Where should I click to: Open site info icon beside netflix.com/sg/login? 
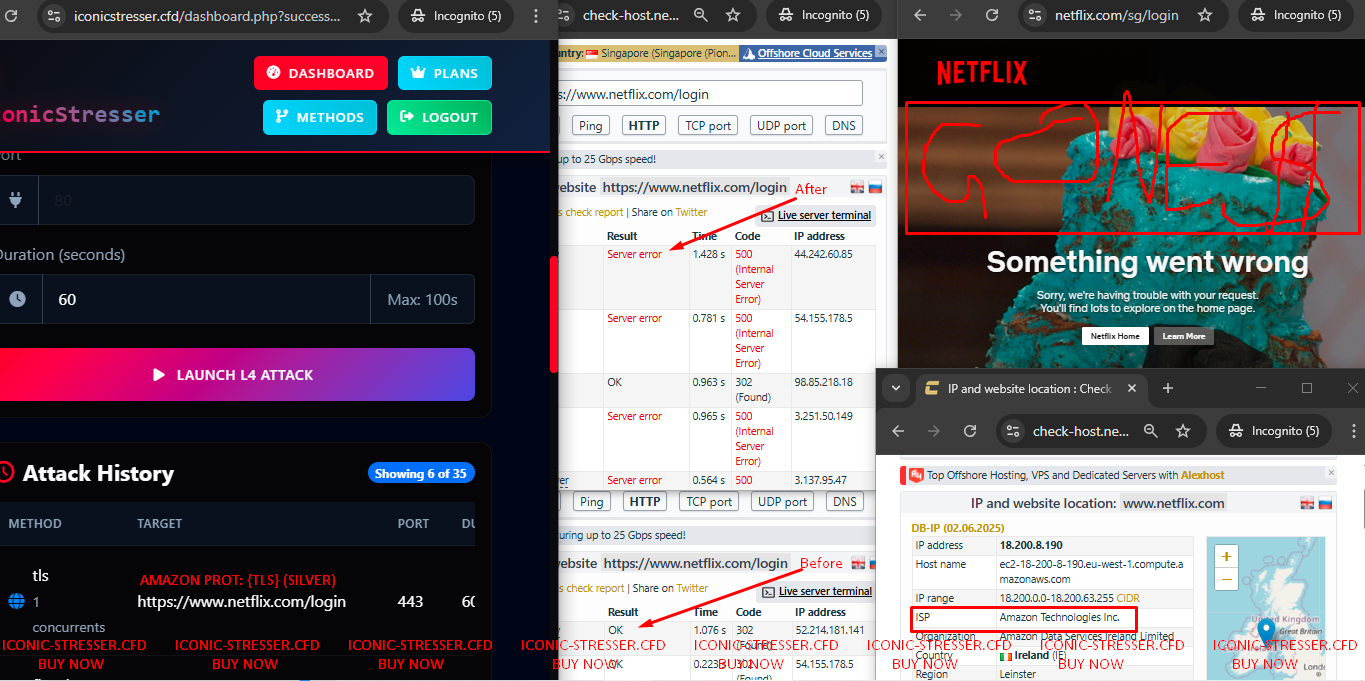tap(1035, 16)
